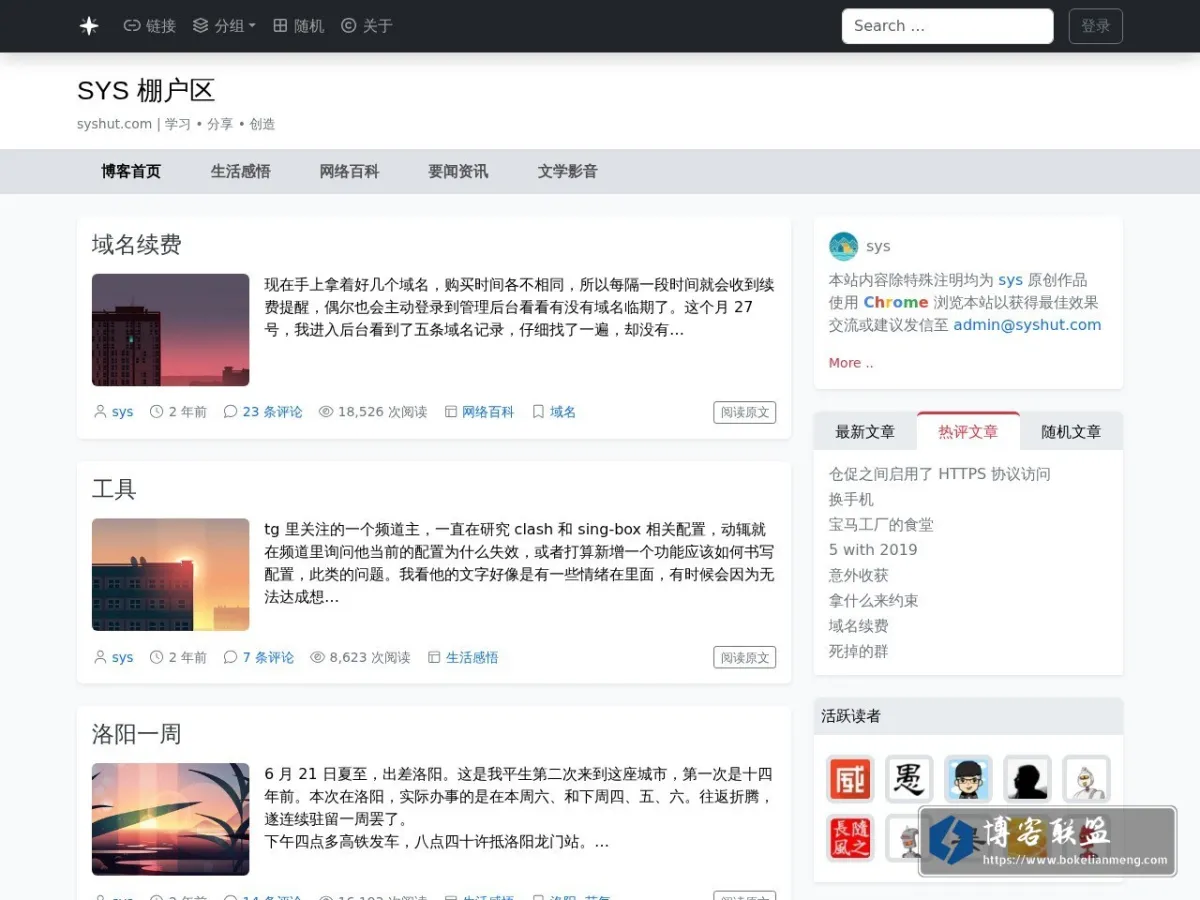Open the 洛阳一周 article title
The height and width of the screenshot is (900, 1200).
(136, 734)
